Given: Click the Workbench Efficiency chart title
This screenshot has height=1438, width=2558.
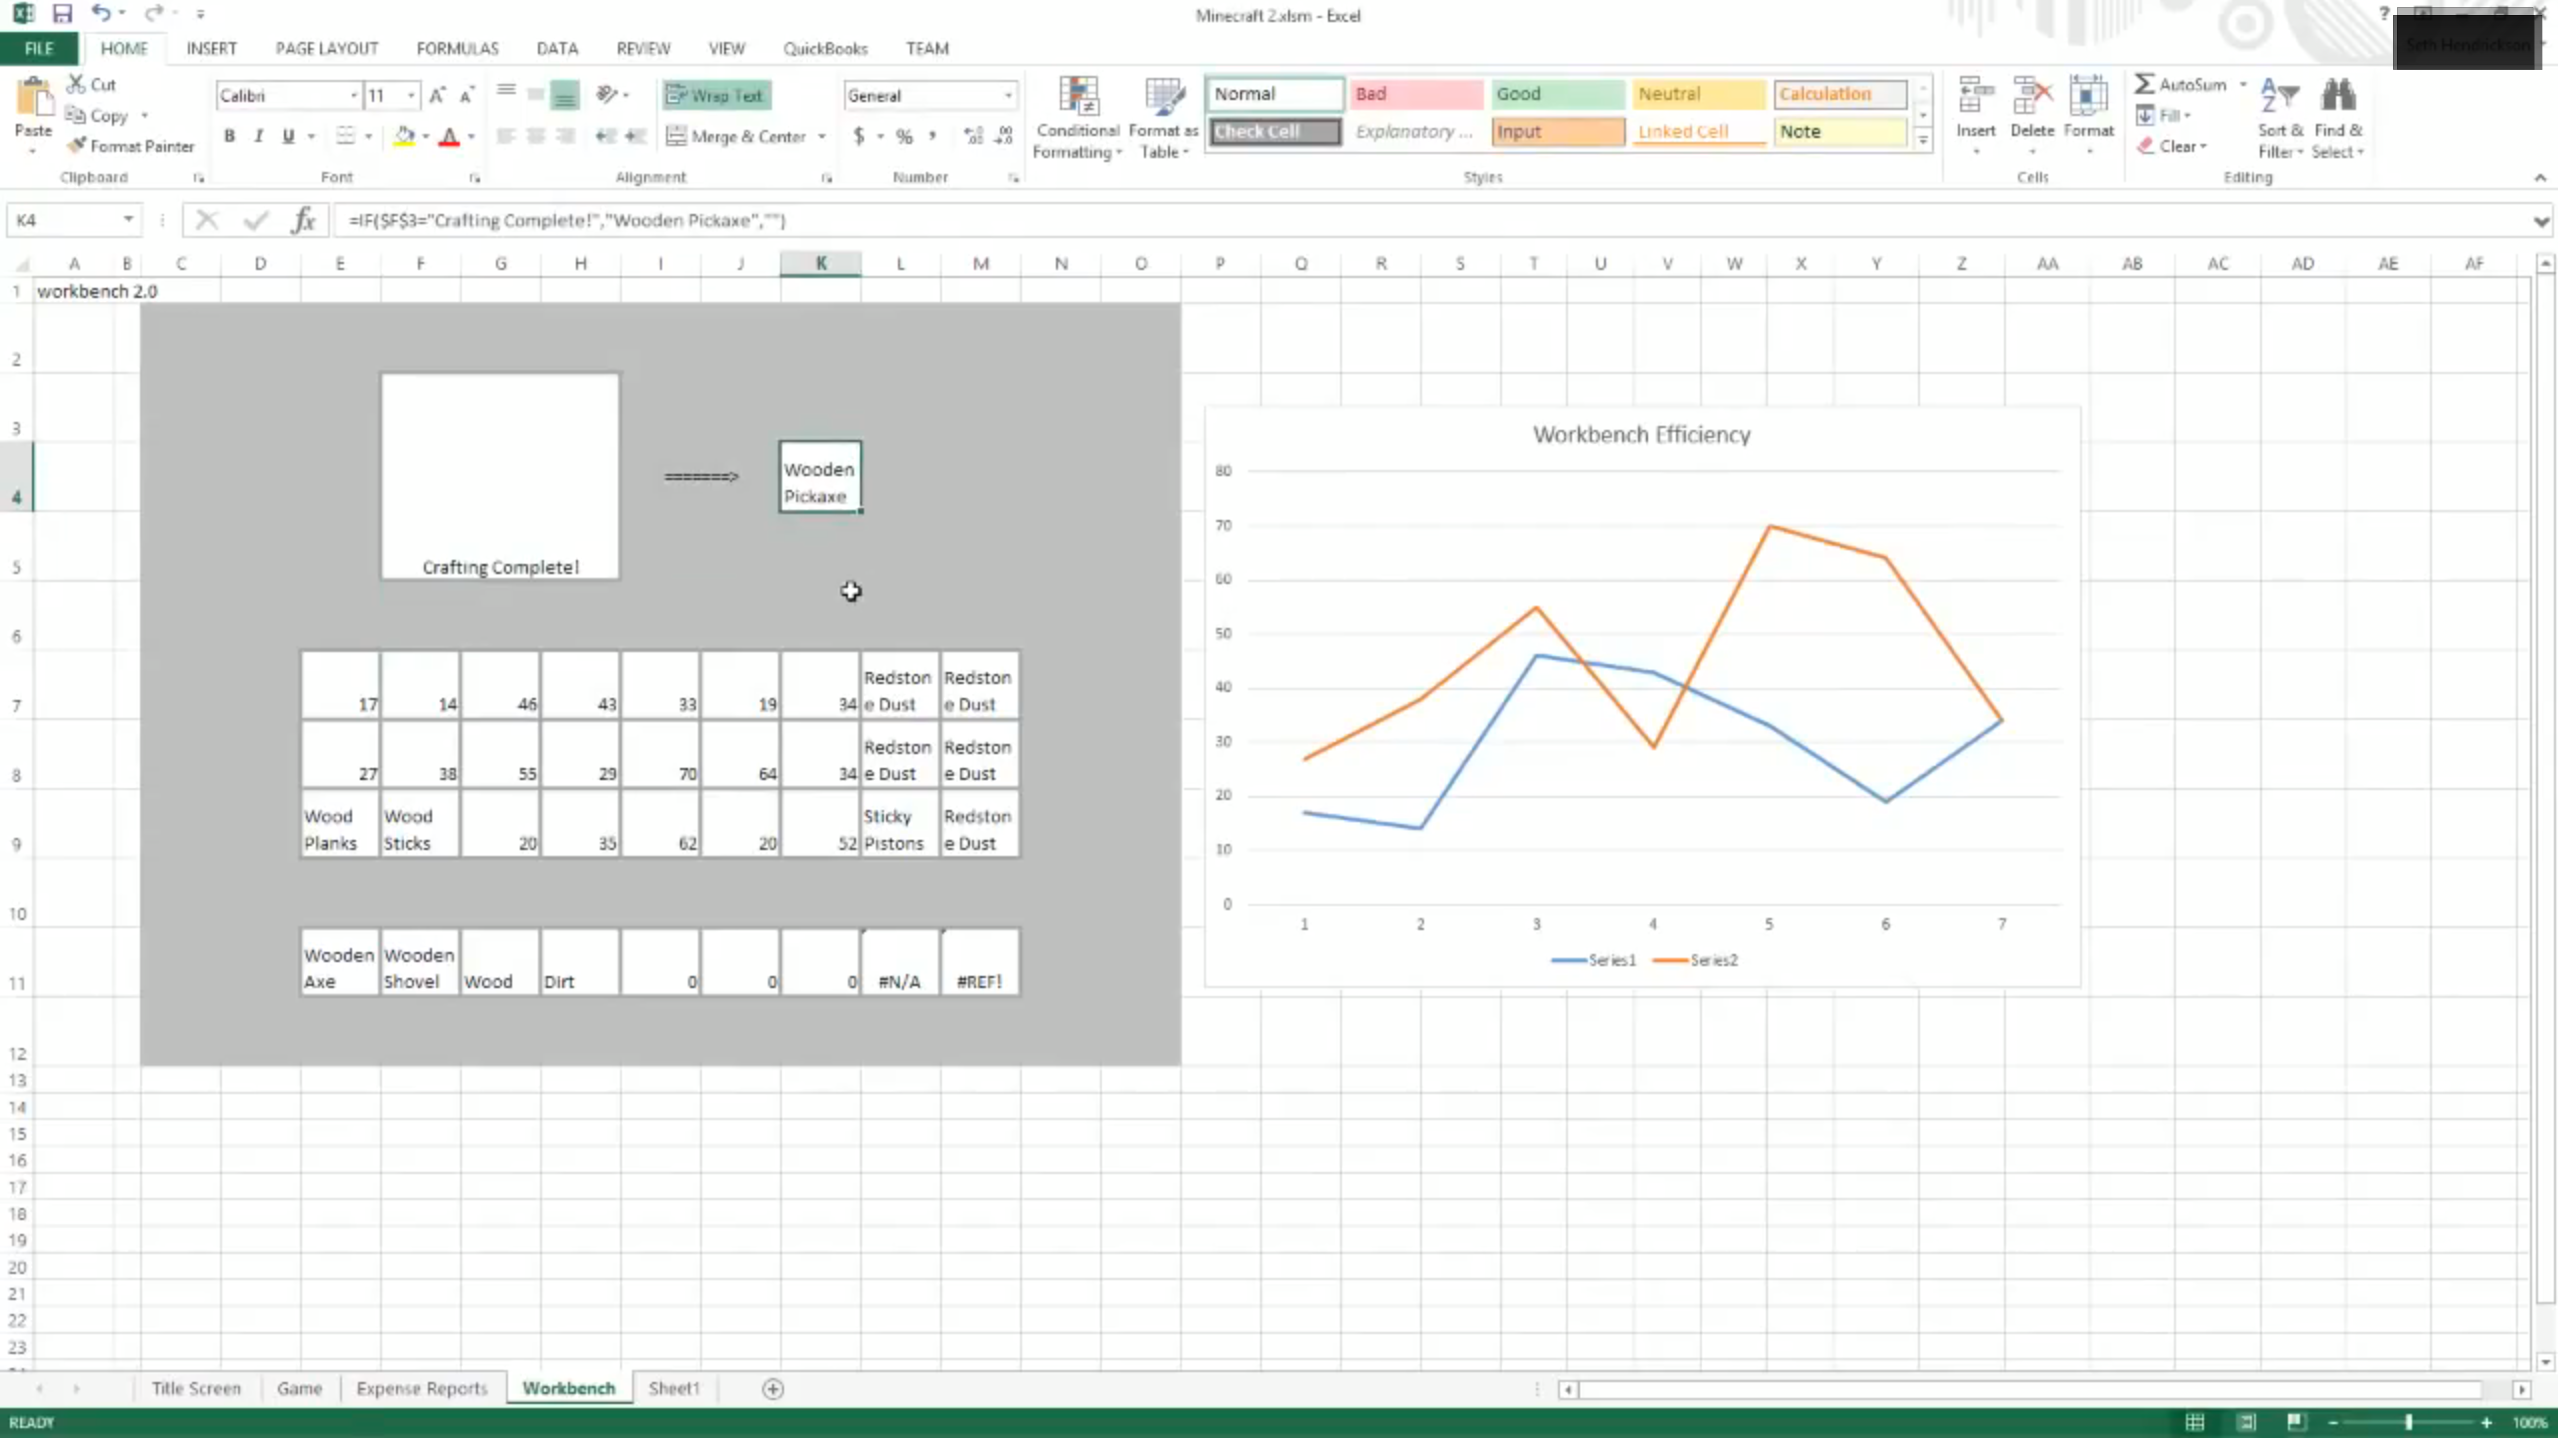Looking at the screenshot, I should click(1640, 434).
